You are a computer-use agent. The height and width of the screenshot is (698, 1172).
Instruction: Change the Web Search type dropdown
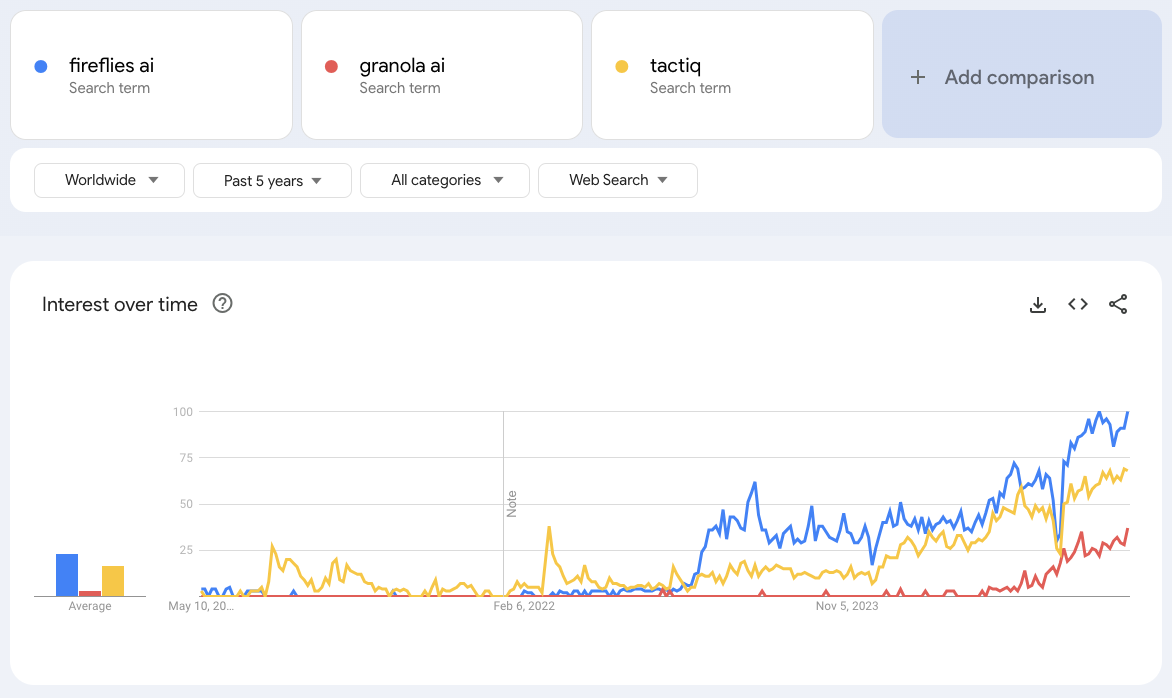click(x=617, y=180)
